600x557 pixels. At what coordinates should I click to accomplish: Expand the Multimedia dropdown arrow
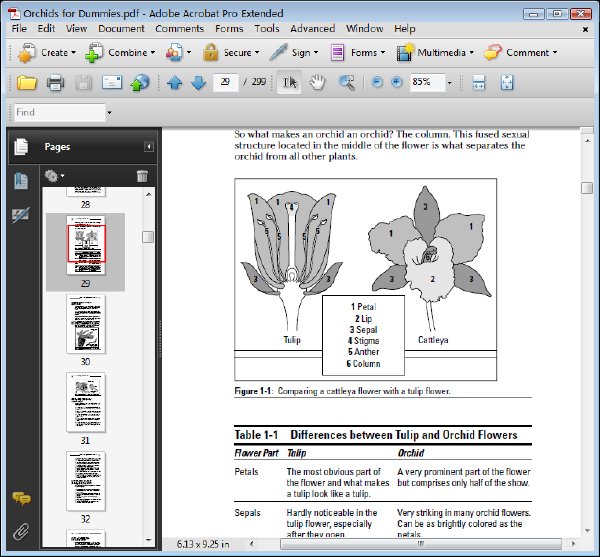472,53
